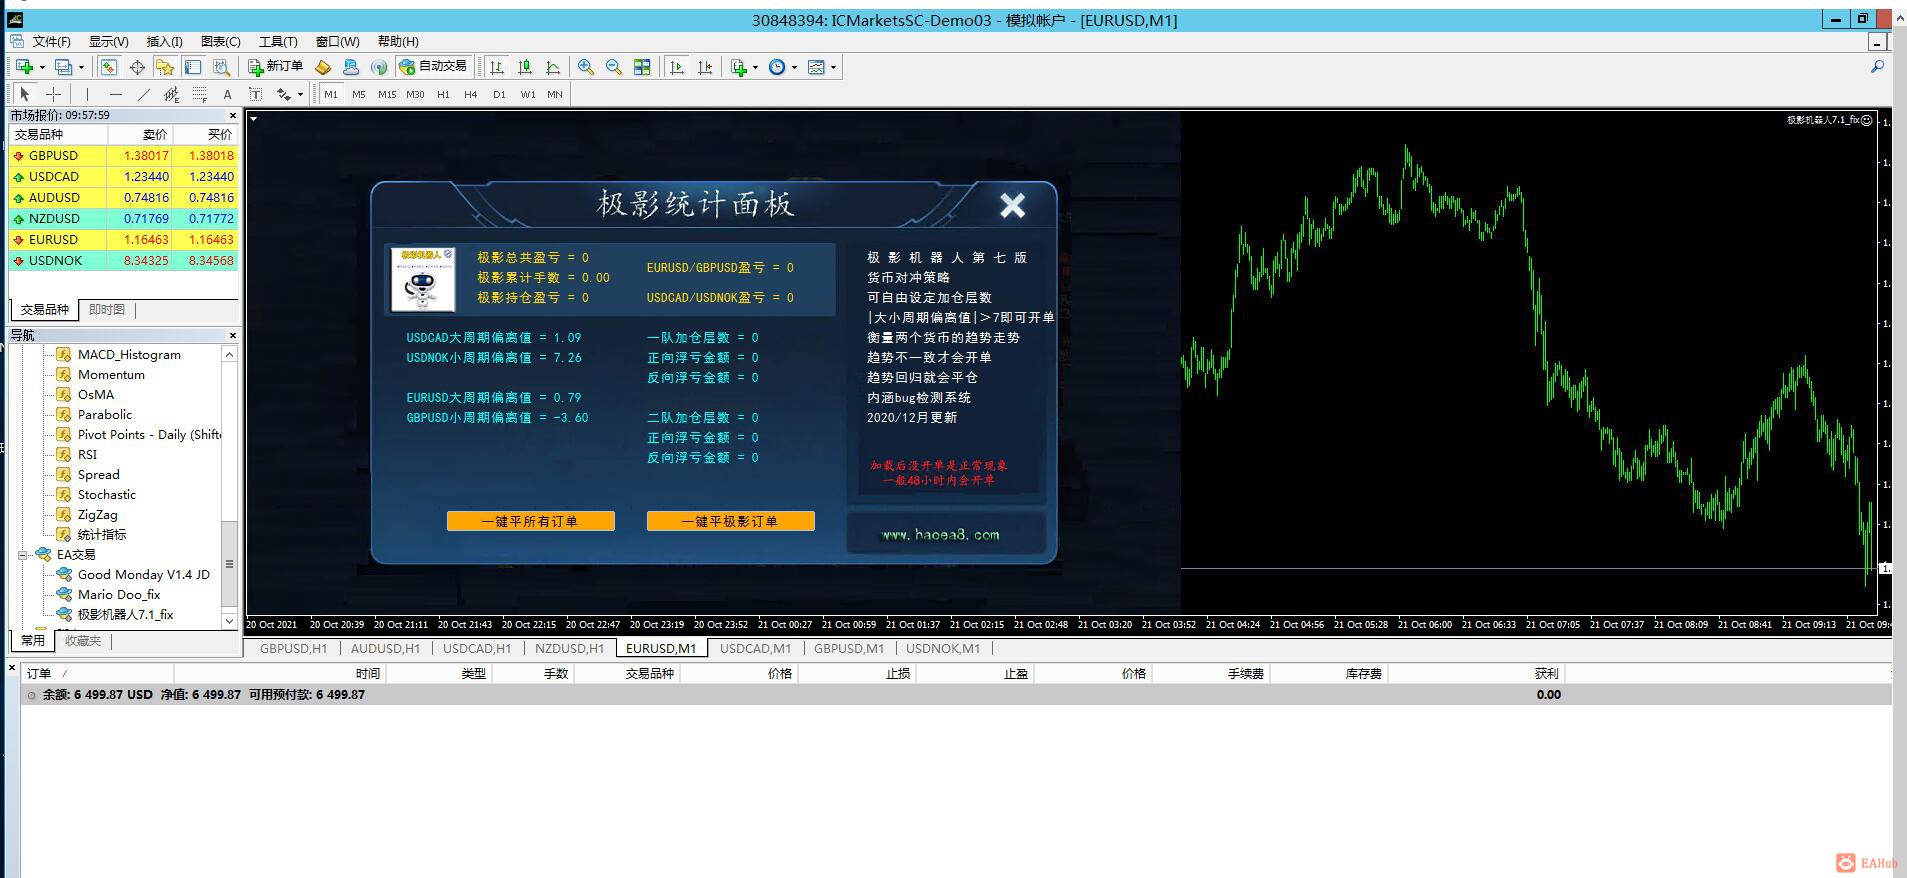Activate the crosshair cursor mode
This screenshot has height=878, width=1907.
coord(53,94)
